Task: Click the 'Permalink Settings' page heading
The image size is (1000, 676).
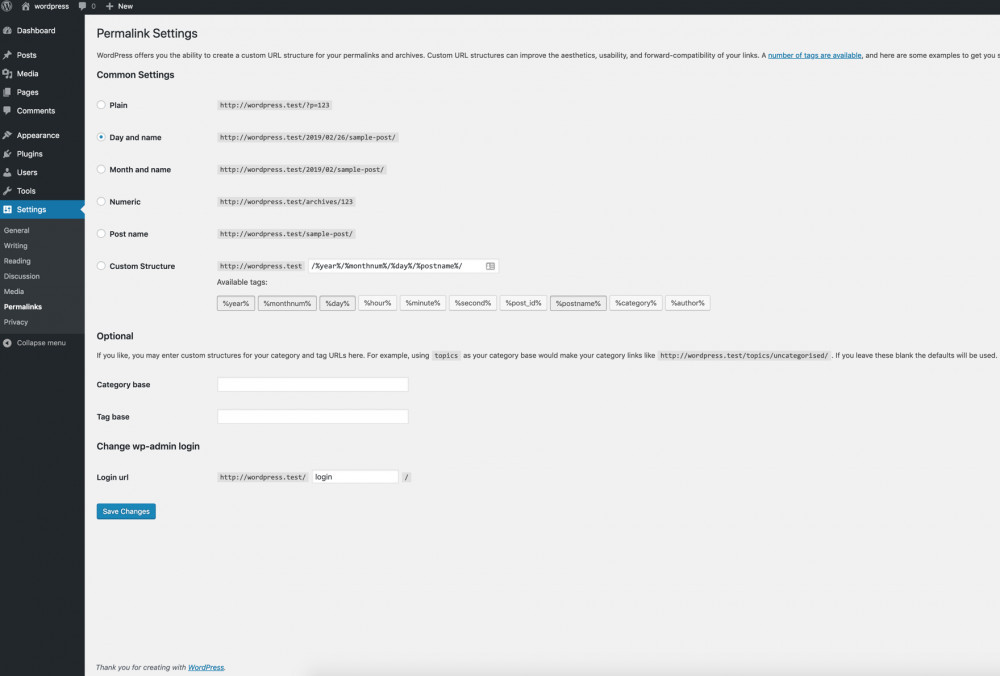Action: point(147,33)
